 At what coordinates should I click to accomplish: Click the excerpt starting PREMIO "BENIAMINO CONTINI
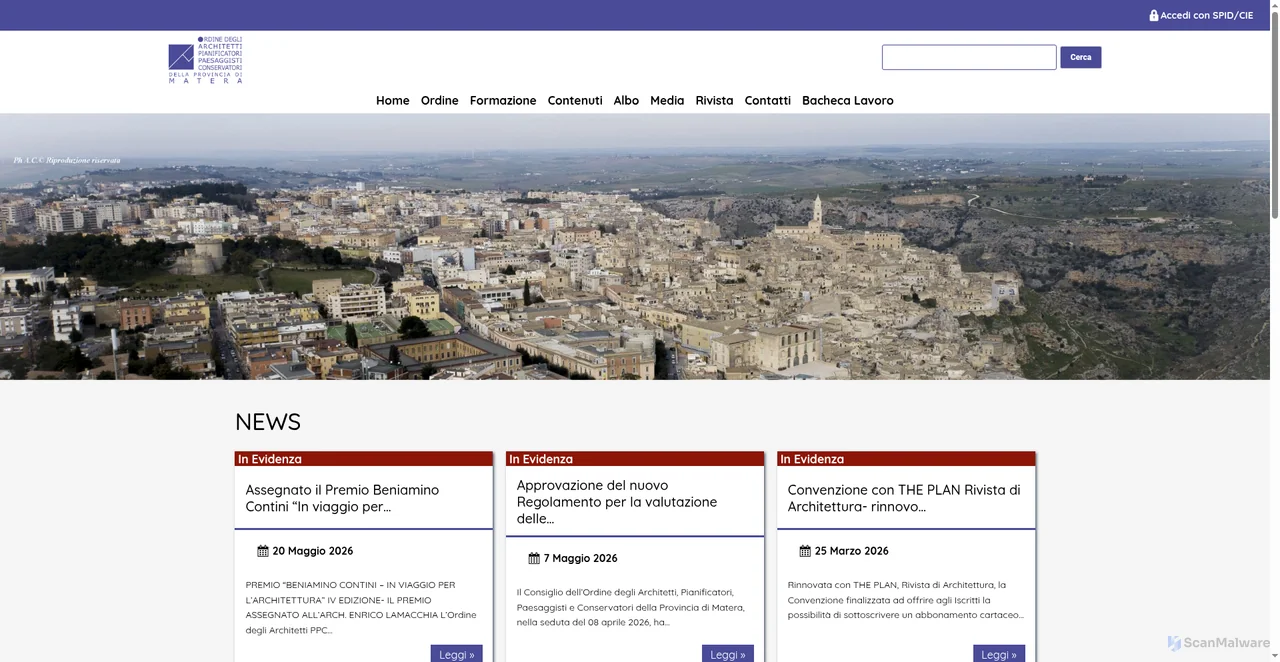[x=361, y=607]
